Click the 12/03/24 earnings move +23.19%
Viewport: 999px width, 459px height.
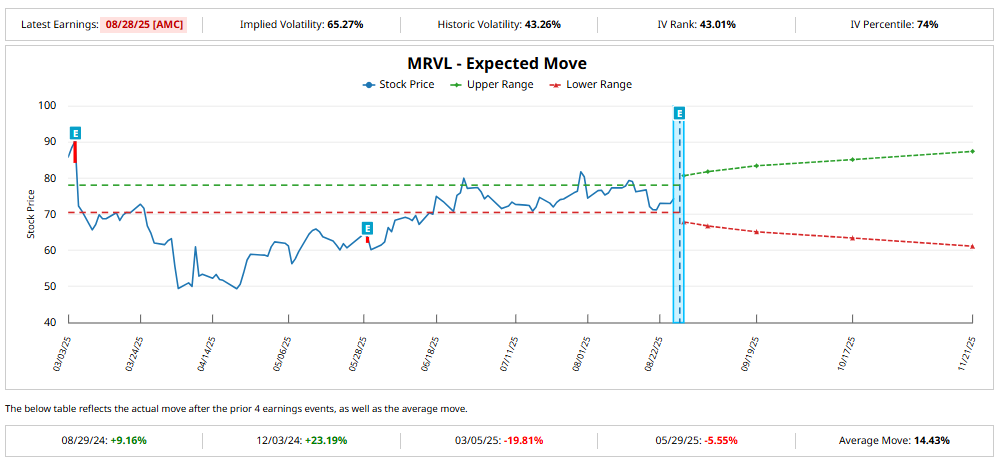tap(324, 441)
